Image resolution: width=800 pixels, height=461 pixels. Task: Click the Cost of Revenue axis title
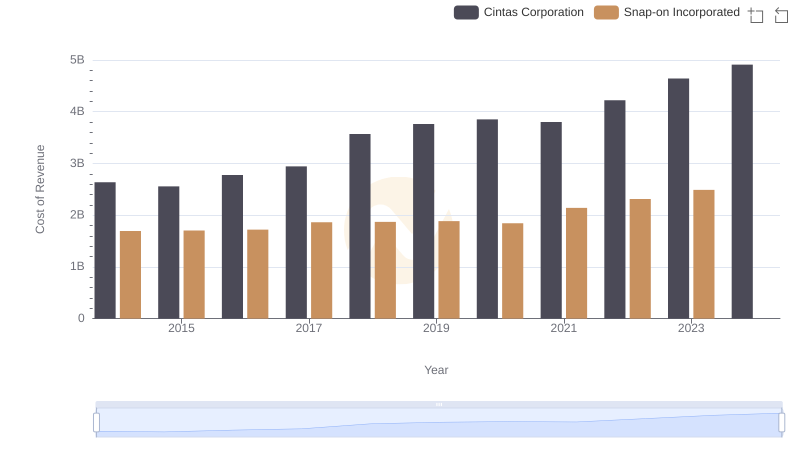point(40,189)
